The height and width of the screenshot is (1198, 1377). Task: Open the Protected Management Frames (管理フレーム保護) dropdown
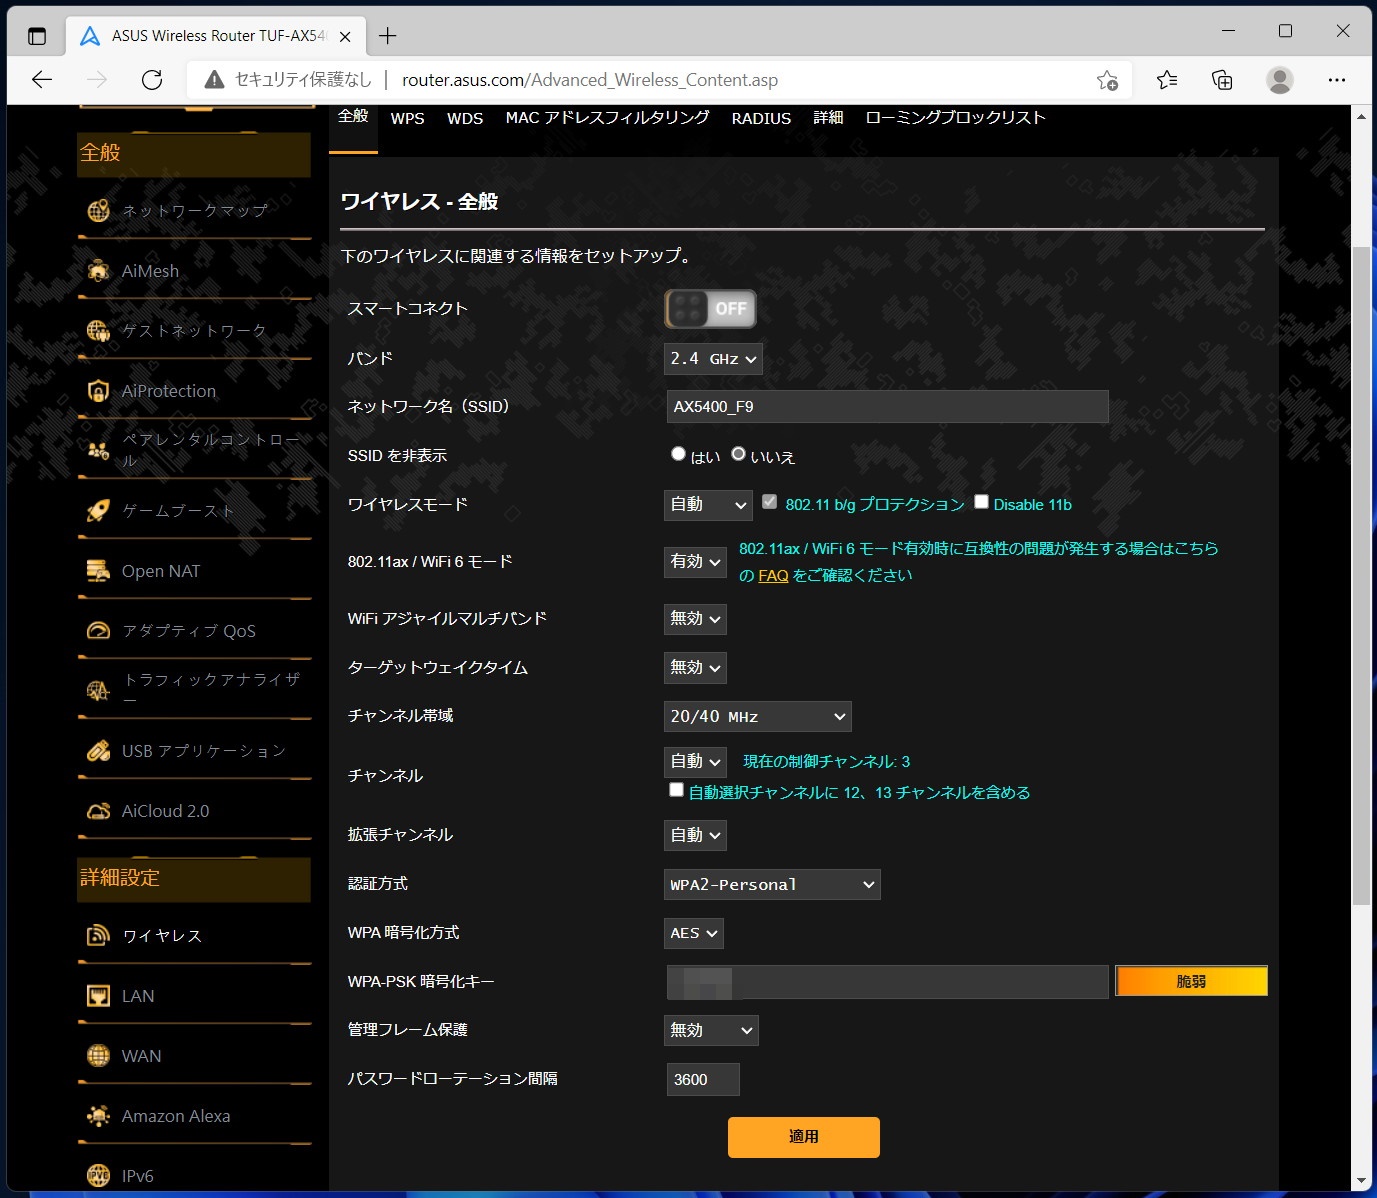click(x=711, y=1030)
